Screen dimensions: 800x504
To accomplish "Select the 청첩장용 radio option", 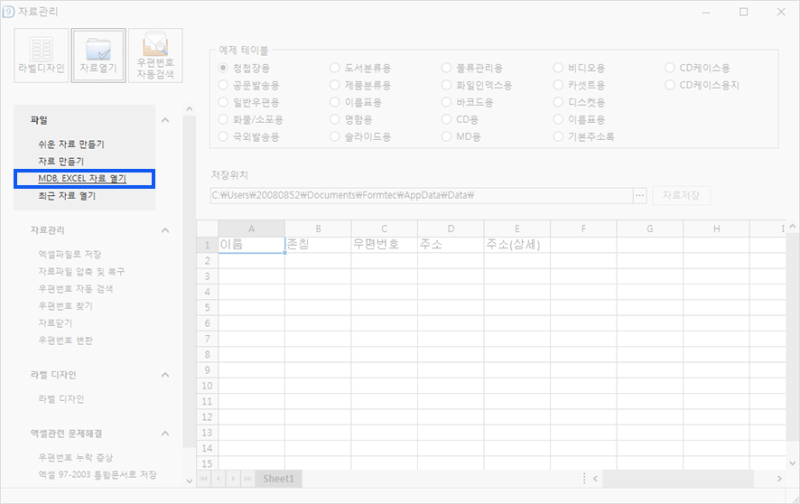I will [223, 68].
